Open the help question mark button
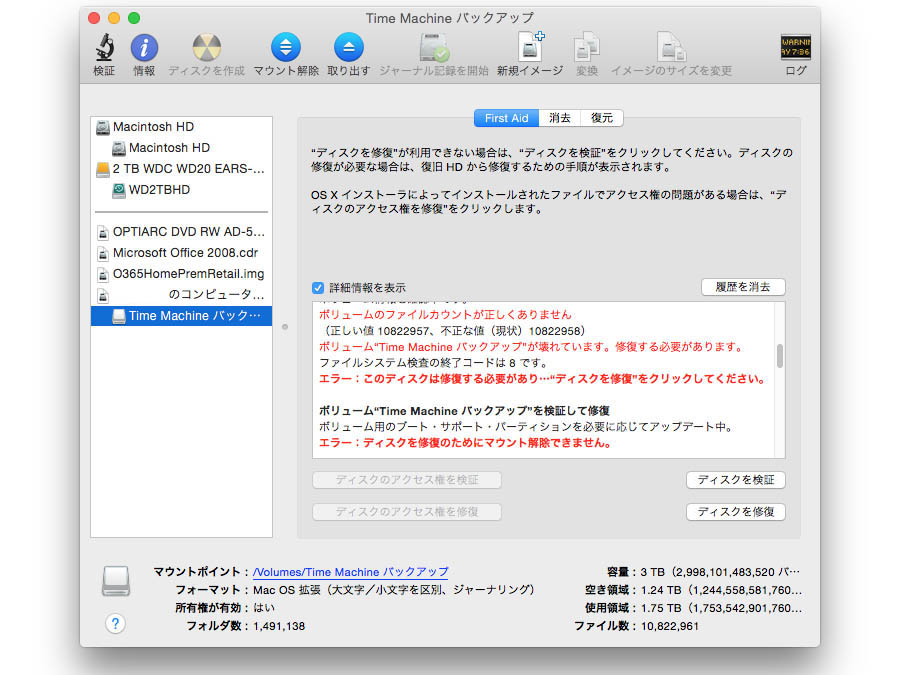 point(115,623)
